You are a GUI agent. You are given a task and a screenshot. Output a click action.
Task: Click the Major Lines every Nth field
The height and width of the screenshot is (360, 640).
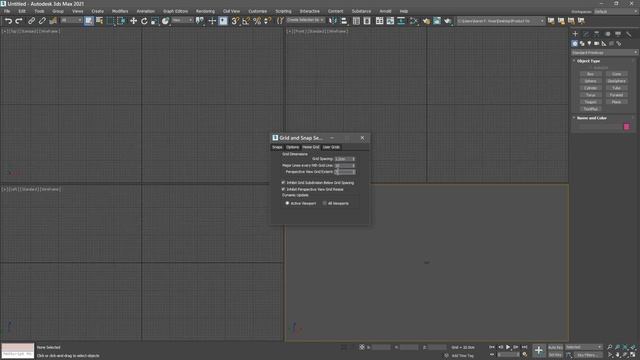click(343, 165)
